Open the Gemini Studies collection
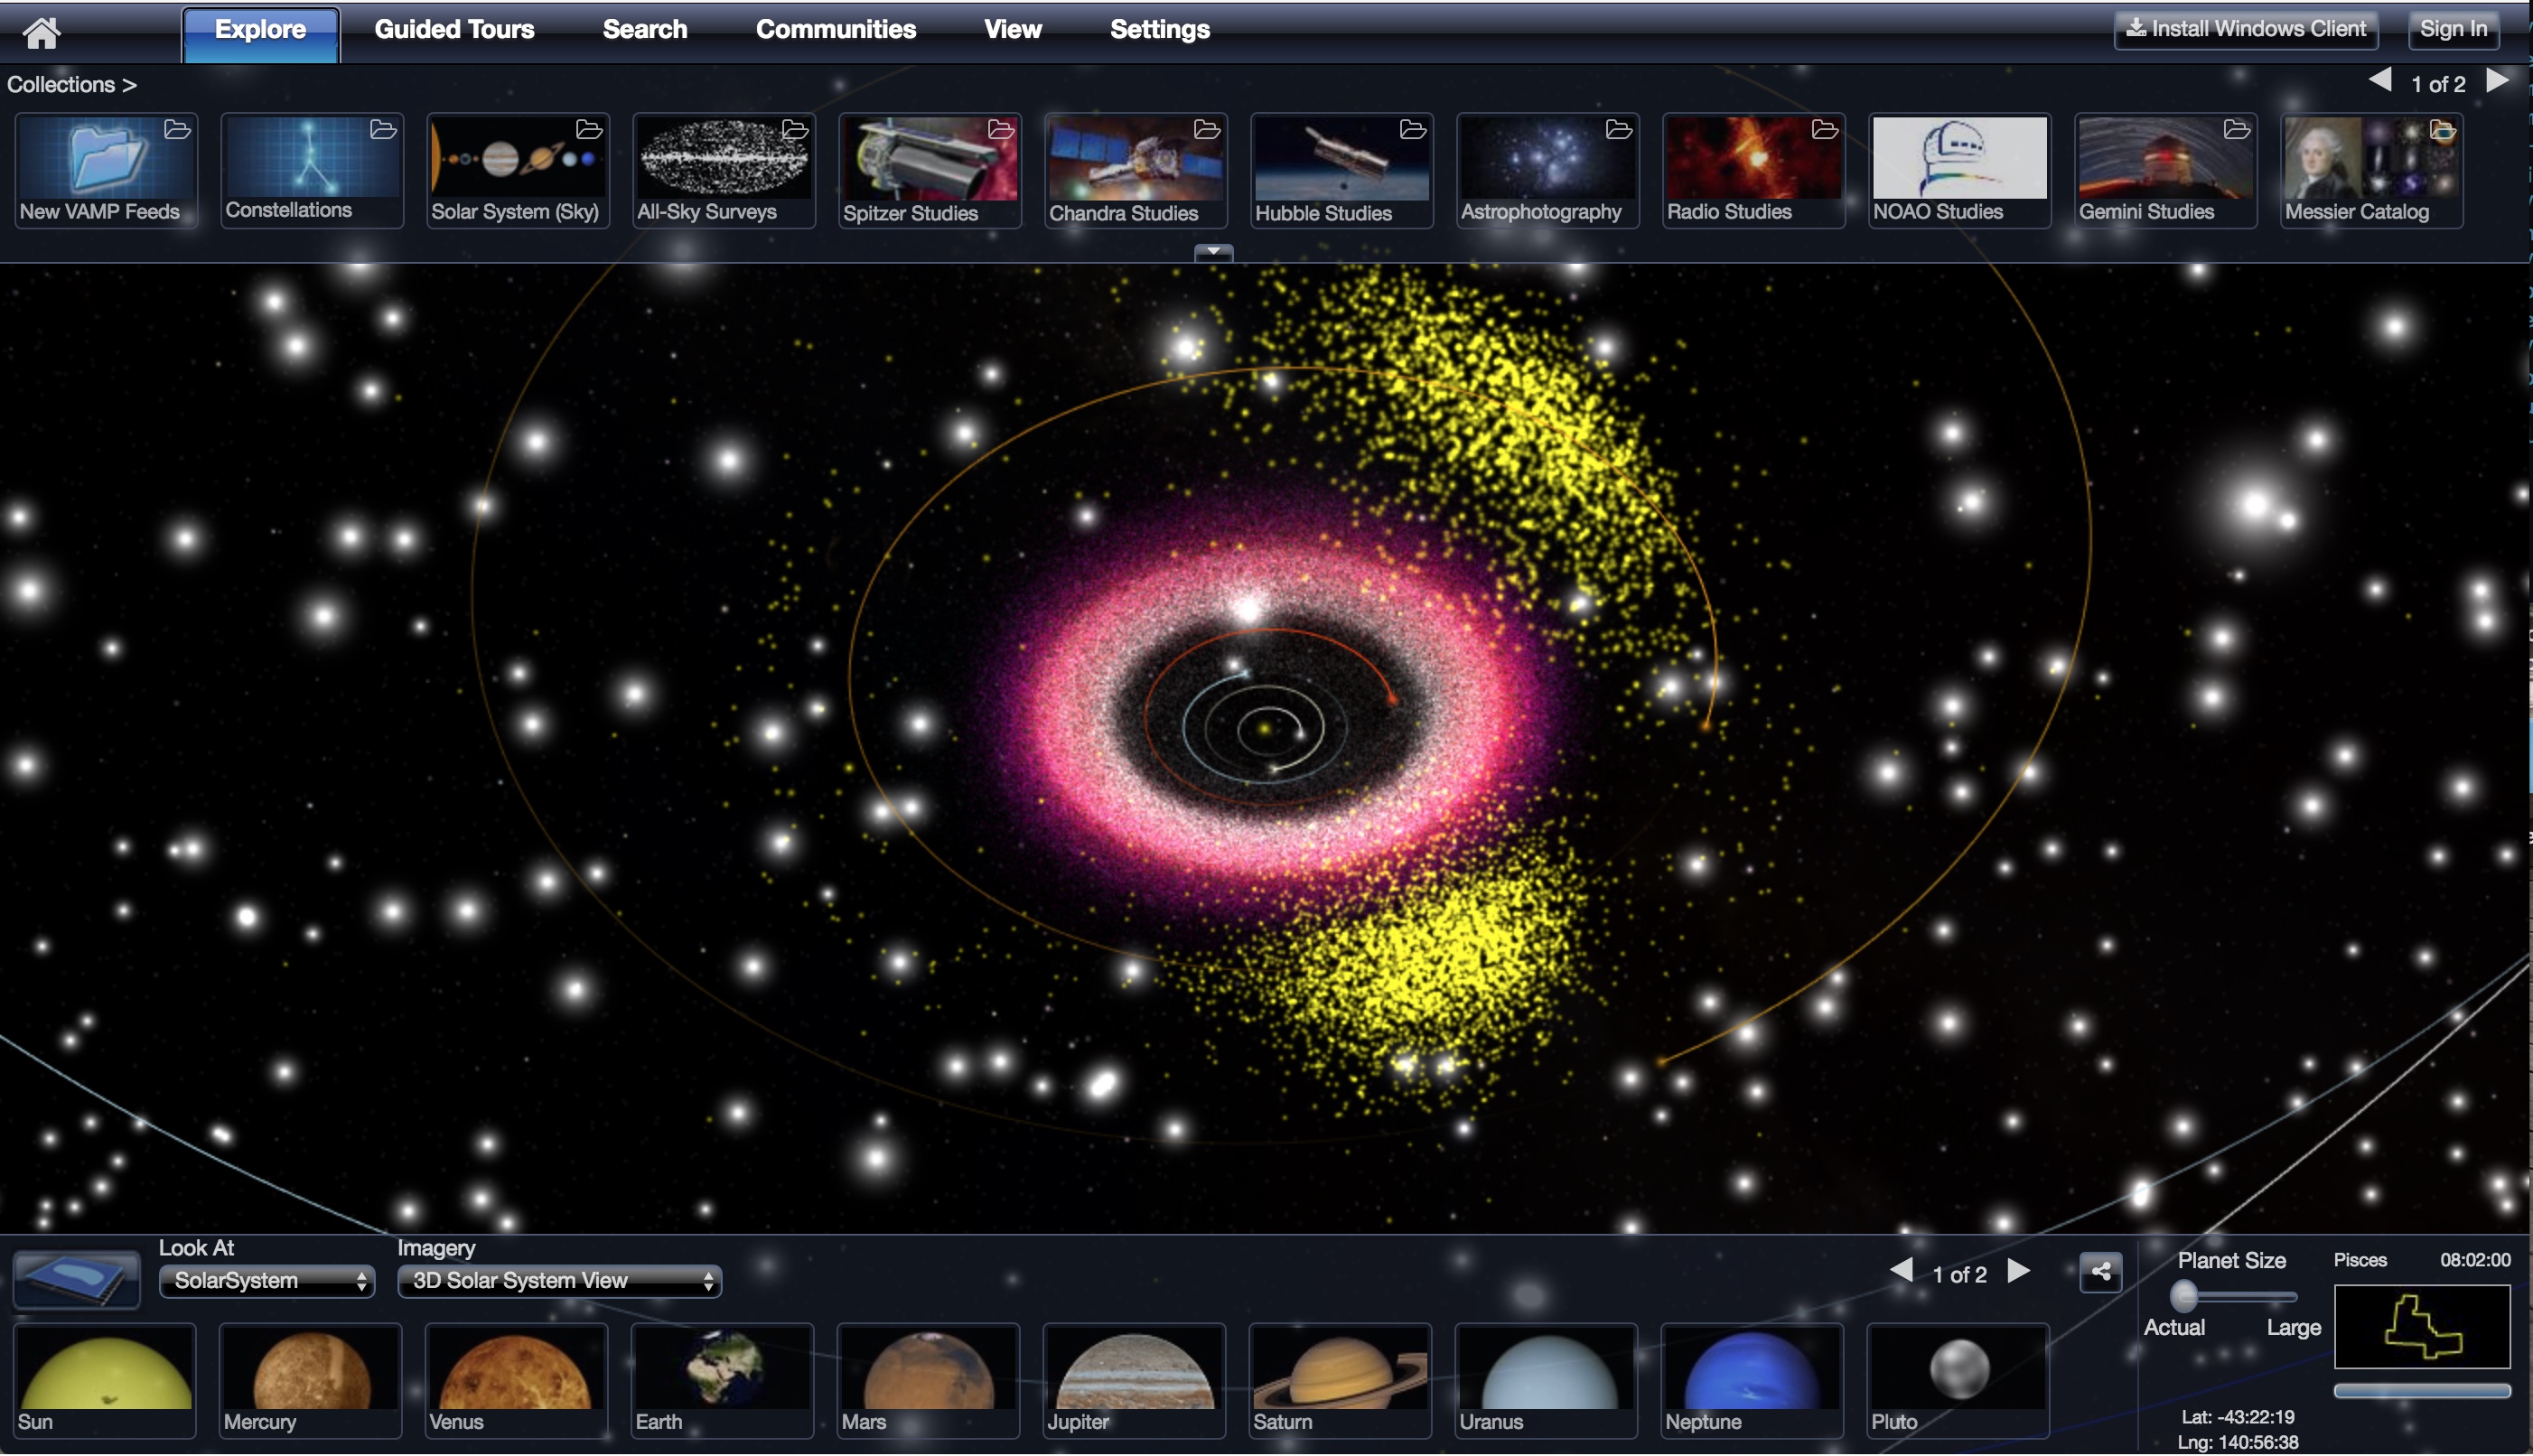The height and width of the screenshot is (1456, 2533). coord(2166,170)
